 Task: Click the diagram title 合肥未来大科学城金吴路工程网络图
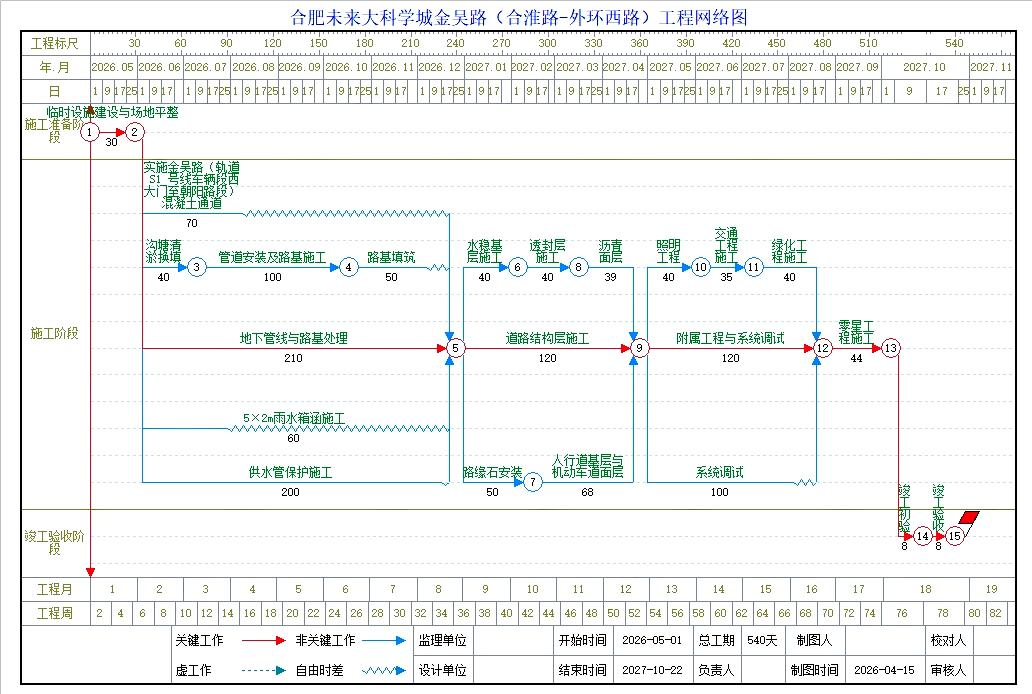pyautogui.click(x=519, y=17)
